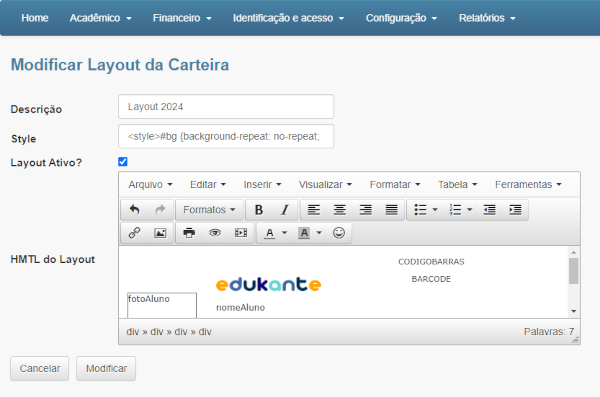600x397 pixels.
Task: Insert or edit an image
Action: tap(160, 233)
